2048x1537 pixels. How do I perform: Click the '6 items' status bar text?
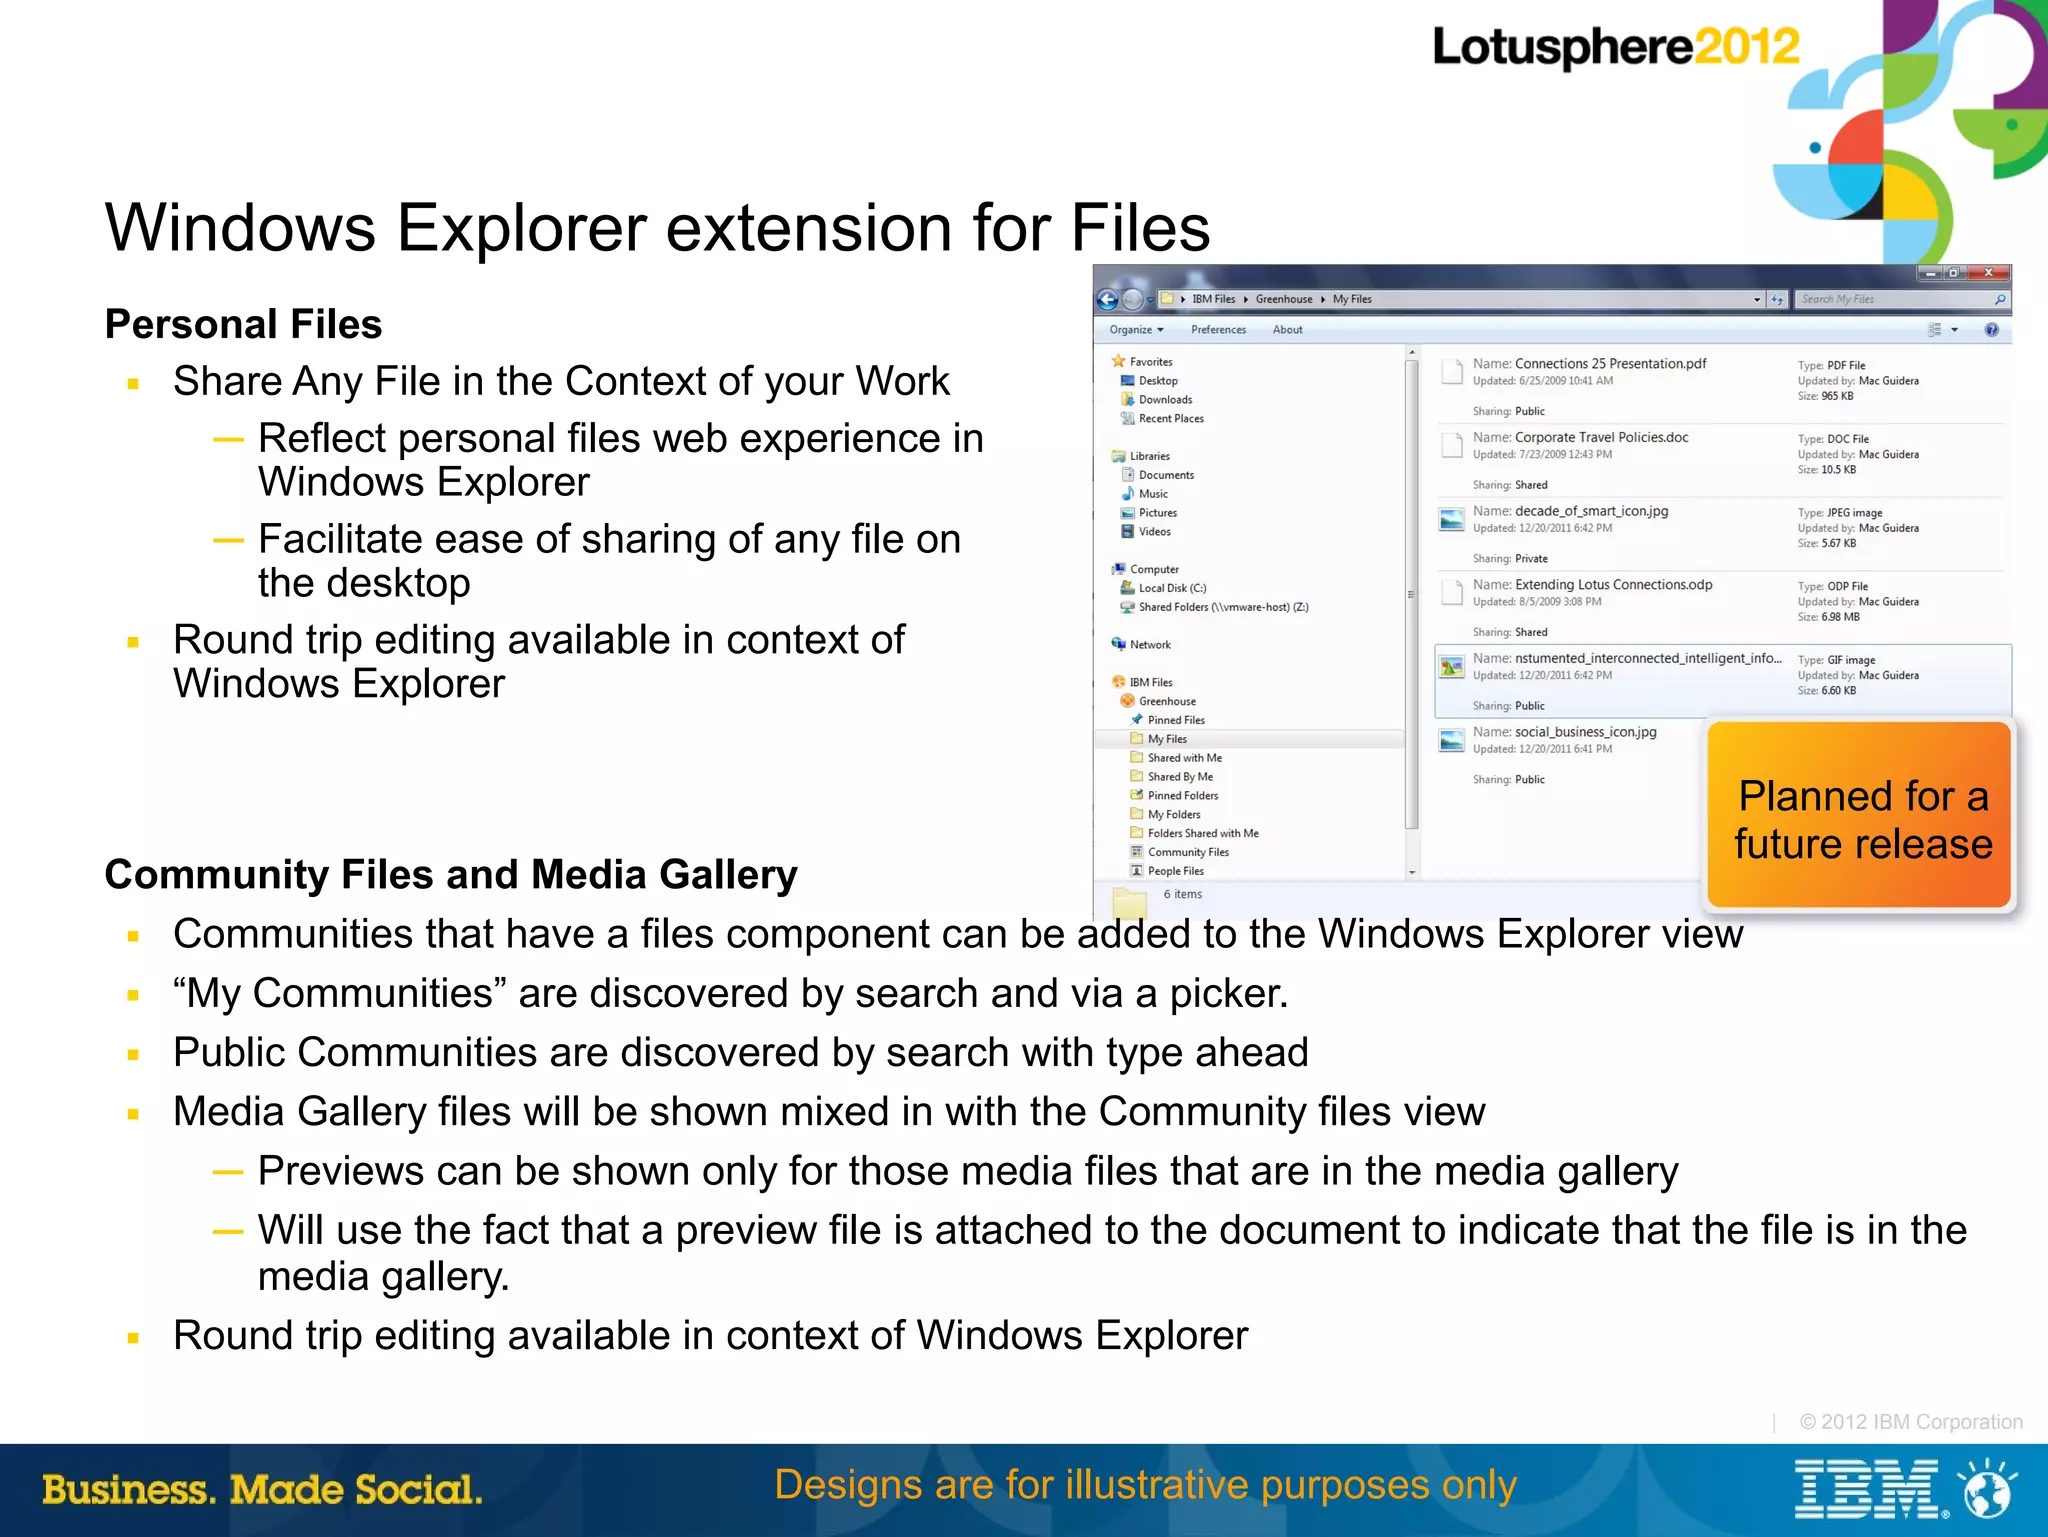[x=1182, y=894]
